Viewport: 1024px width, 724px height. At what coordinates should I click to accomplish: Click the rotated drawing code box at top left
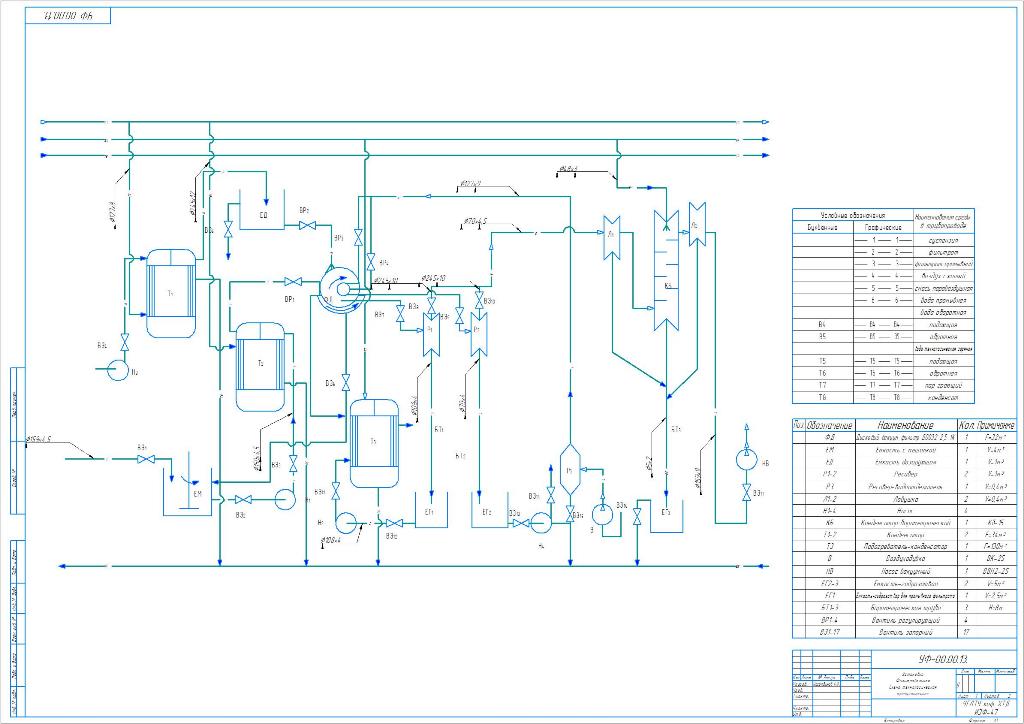(68, 16)
